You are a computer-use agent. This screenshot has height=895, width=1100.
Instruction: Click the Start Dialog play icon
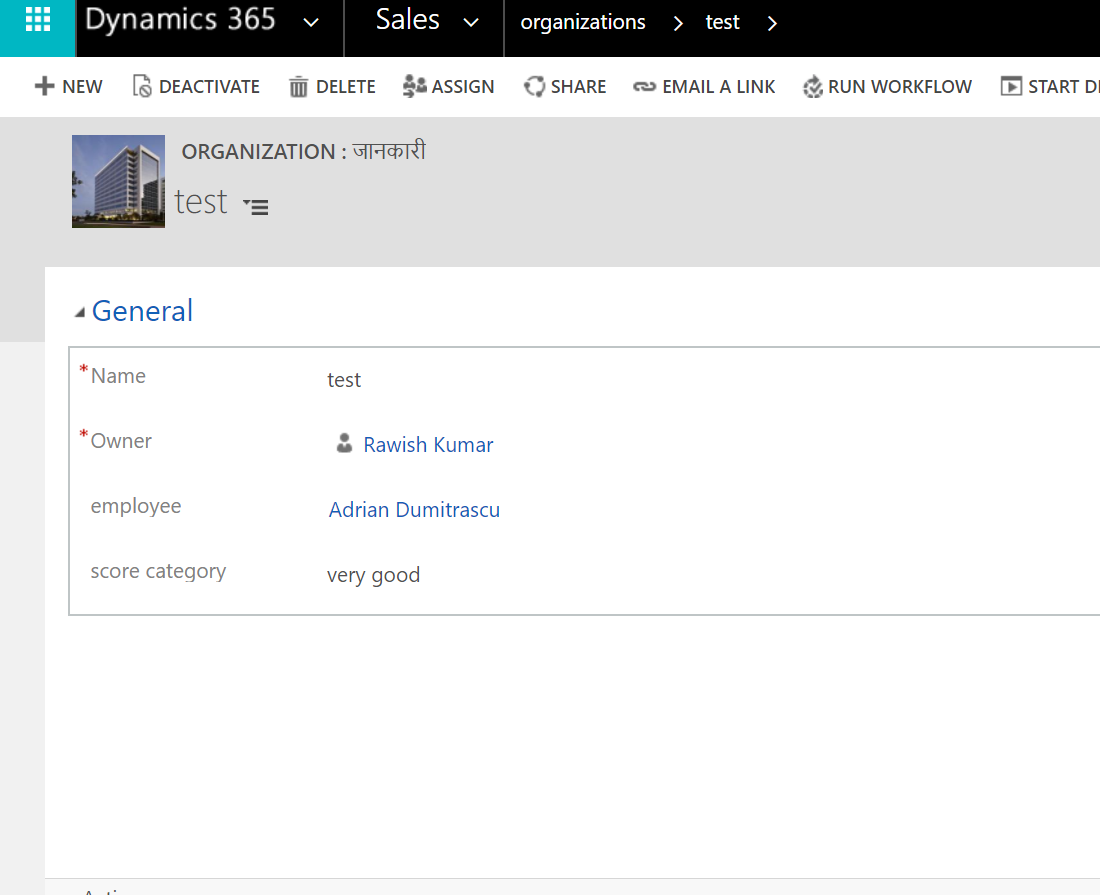[1011, 87]
